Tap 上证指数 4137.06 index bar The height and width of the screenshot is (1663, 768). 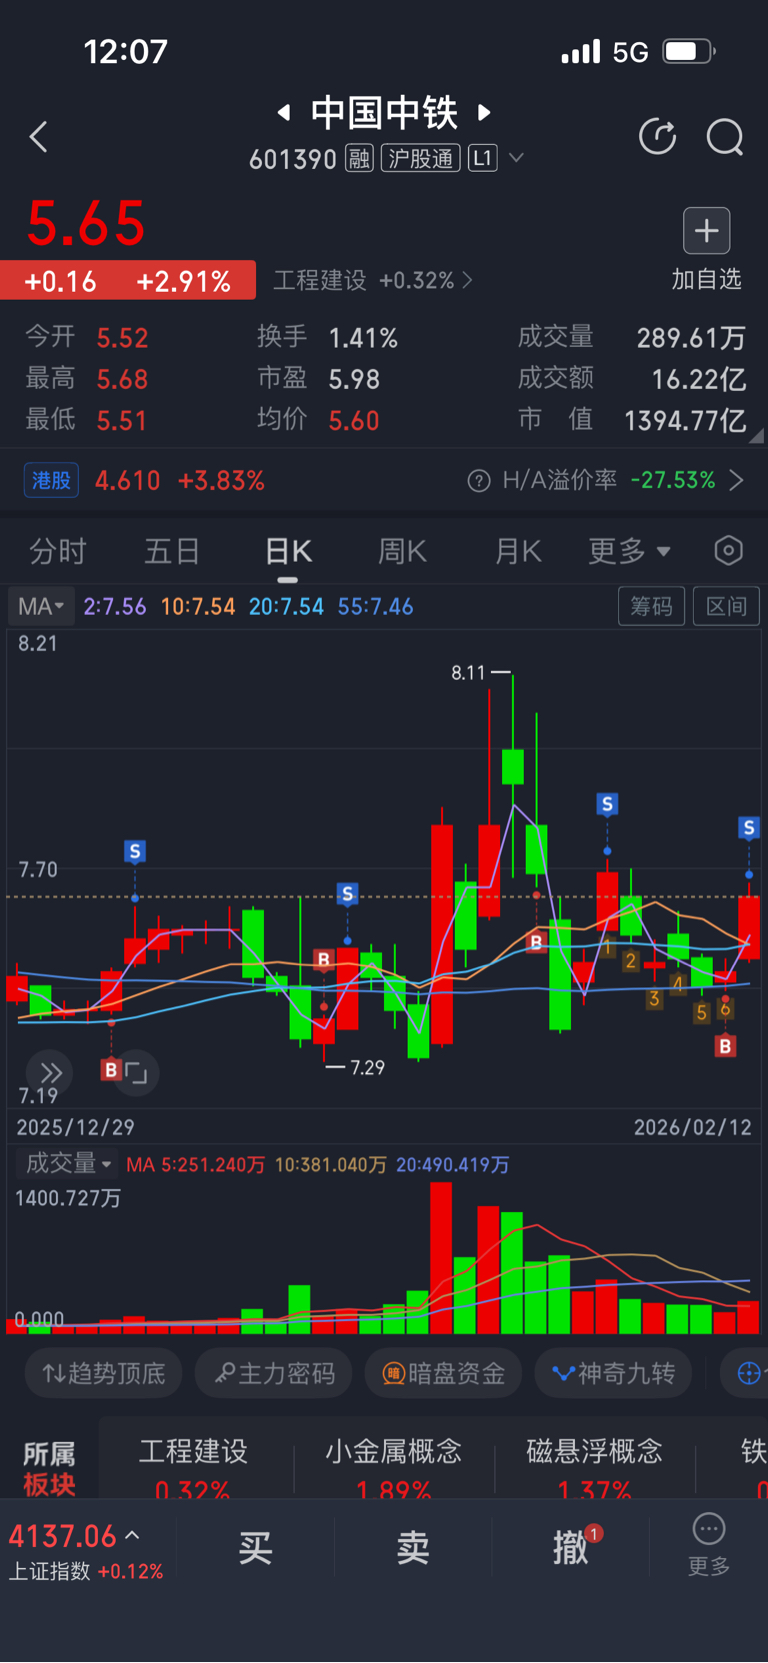coord(86,1551)
